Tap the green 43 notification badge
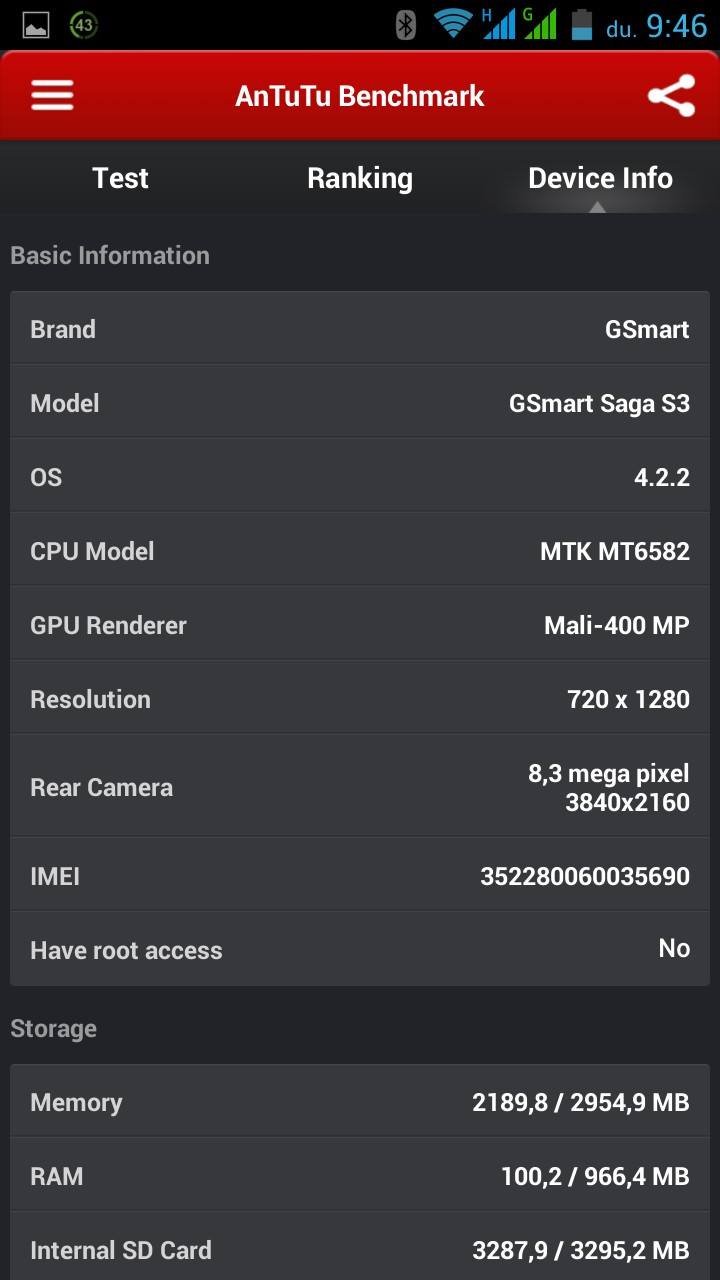Image resolution: width=720 pixels, height=1280 pixels. 84,26
